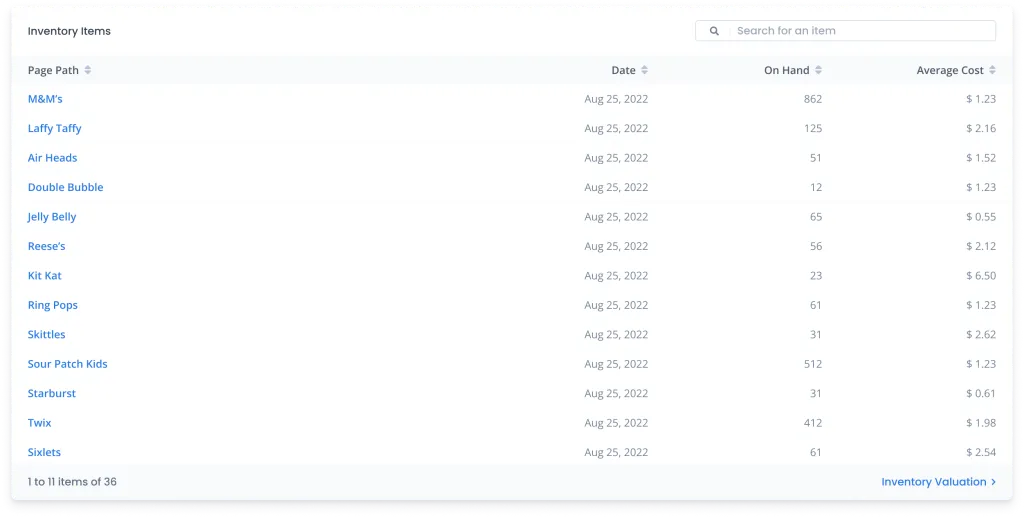Open the Jelly Belly item
The image size is (1024, 517).
pos(52,217)
